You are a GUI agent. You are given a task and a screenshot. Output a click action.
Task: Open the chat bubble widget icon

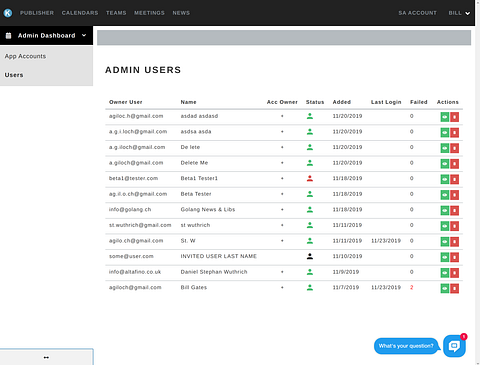tap(454, 346)
